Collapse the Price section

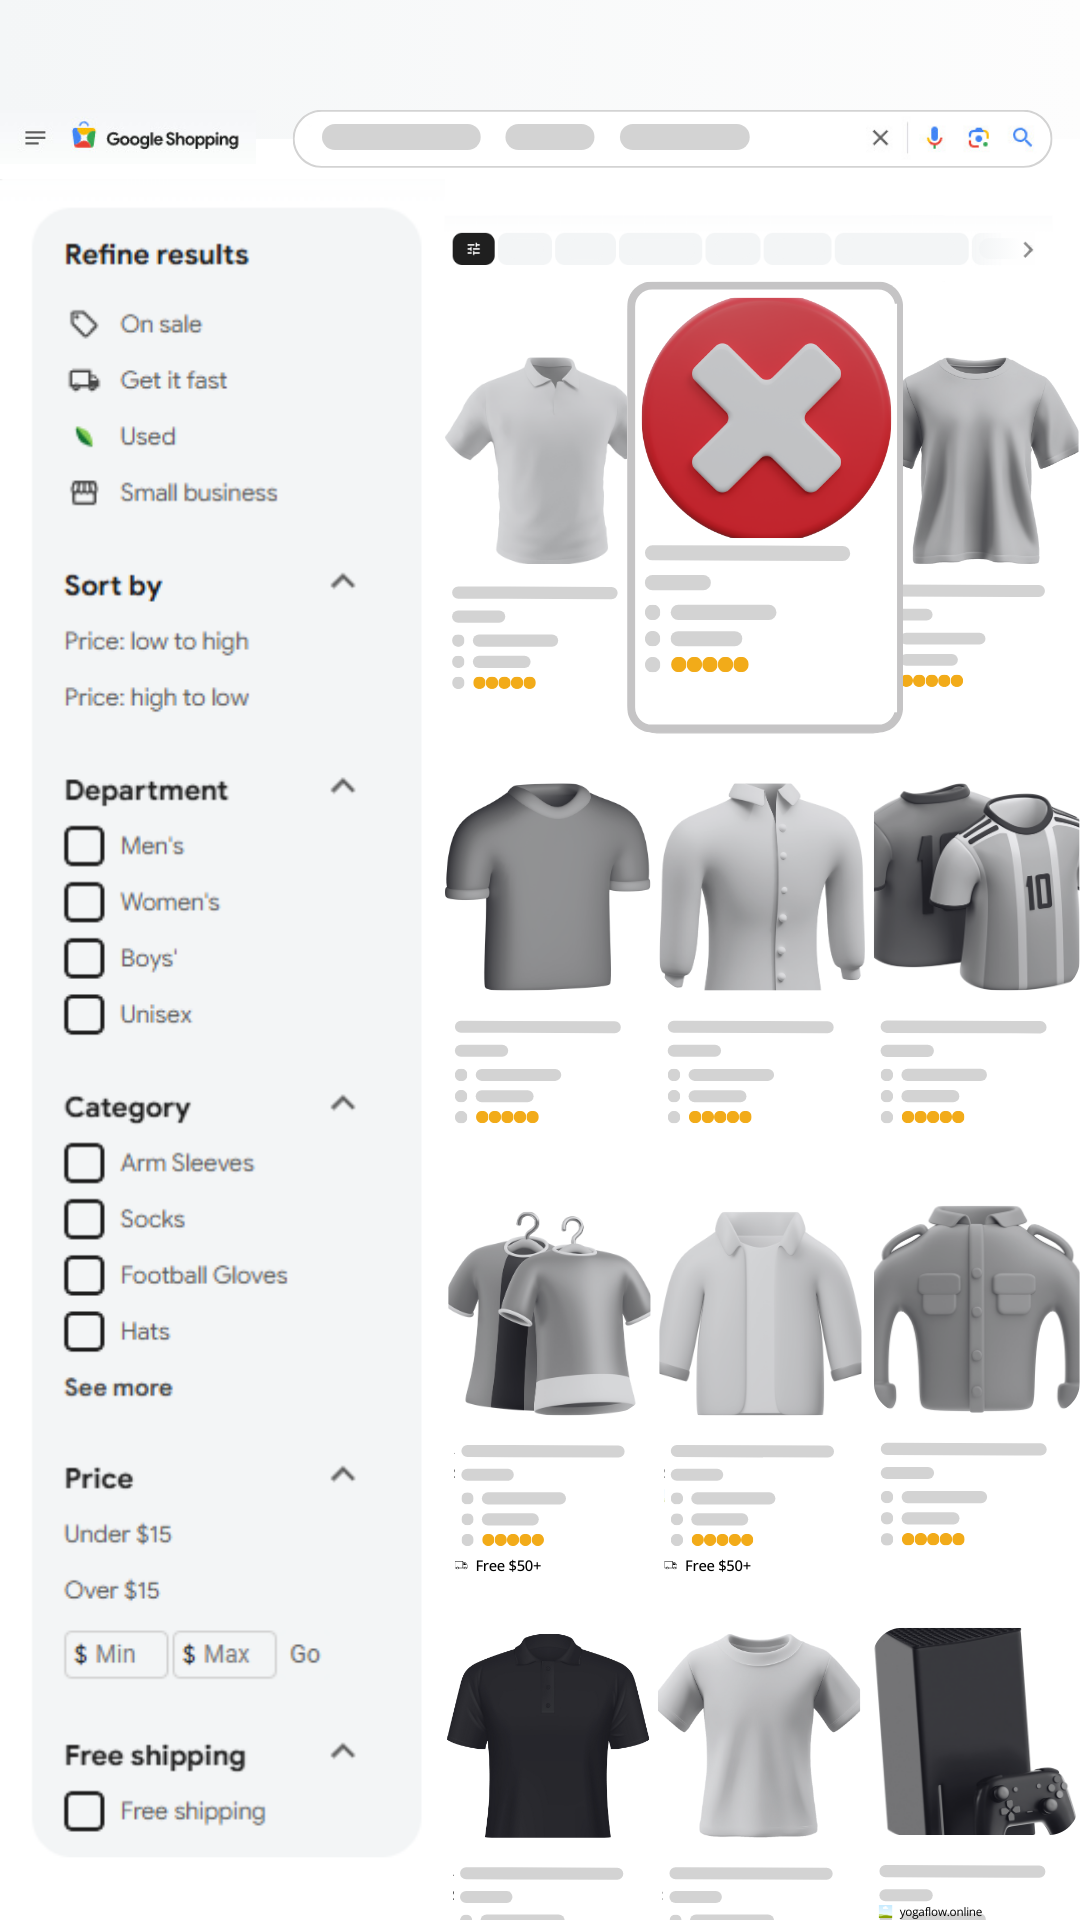[343, 1474]
